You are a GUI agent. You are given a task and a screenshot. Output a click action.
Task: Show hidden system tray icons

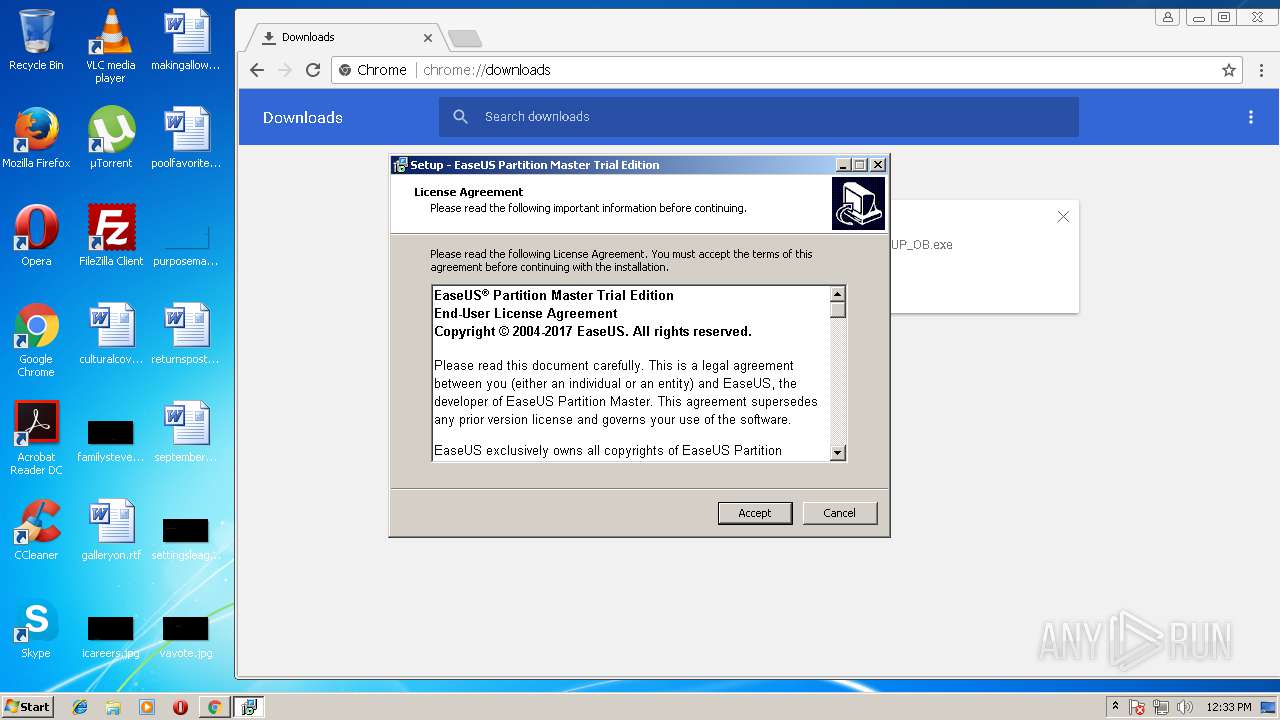point(1115,706)
